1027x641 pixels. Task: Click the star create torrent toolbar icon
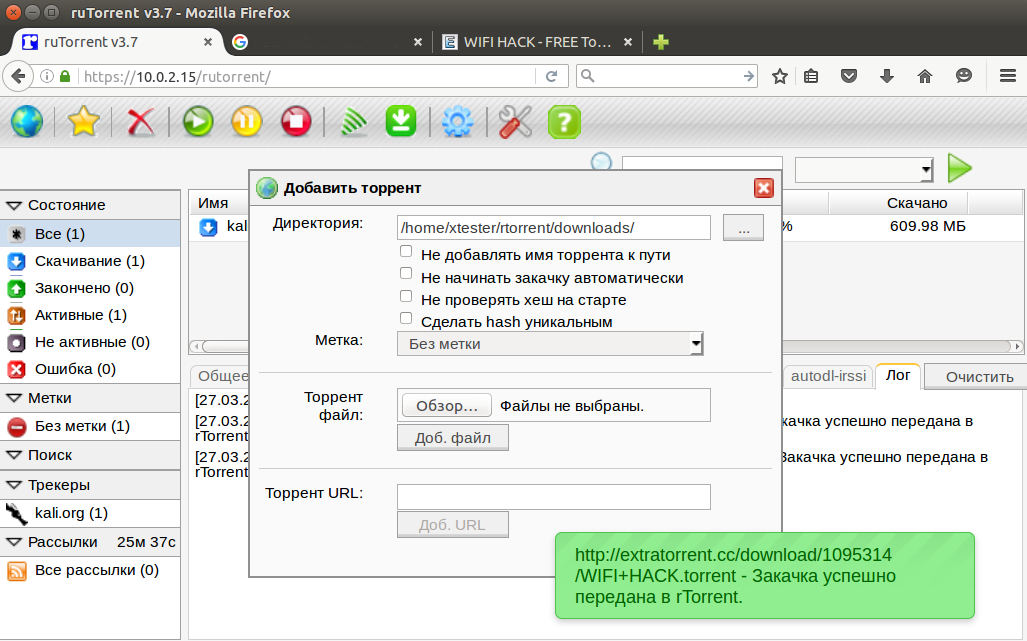point(83,122)
